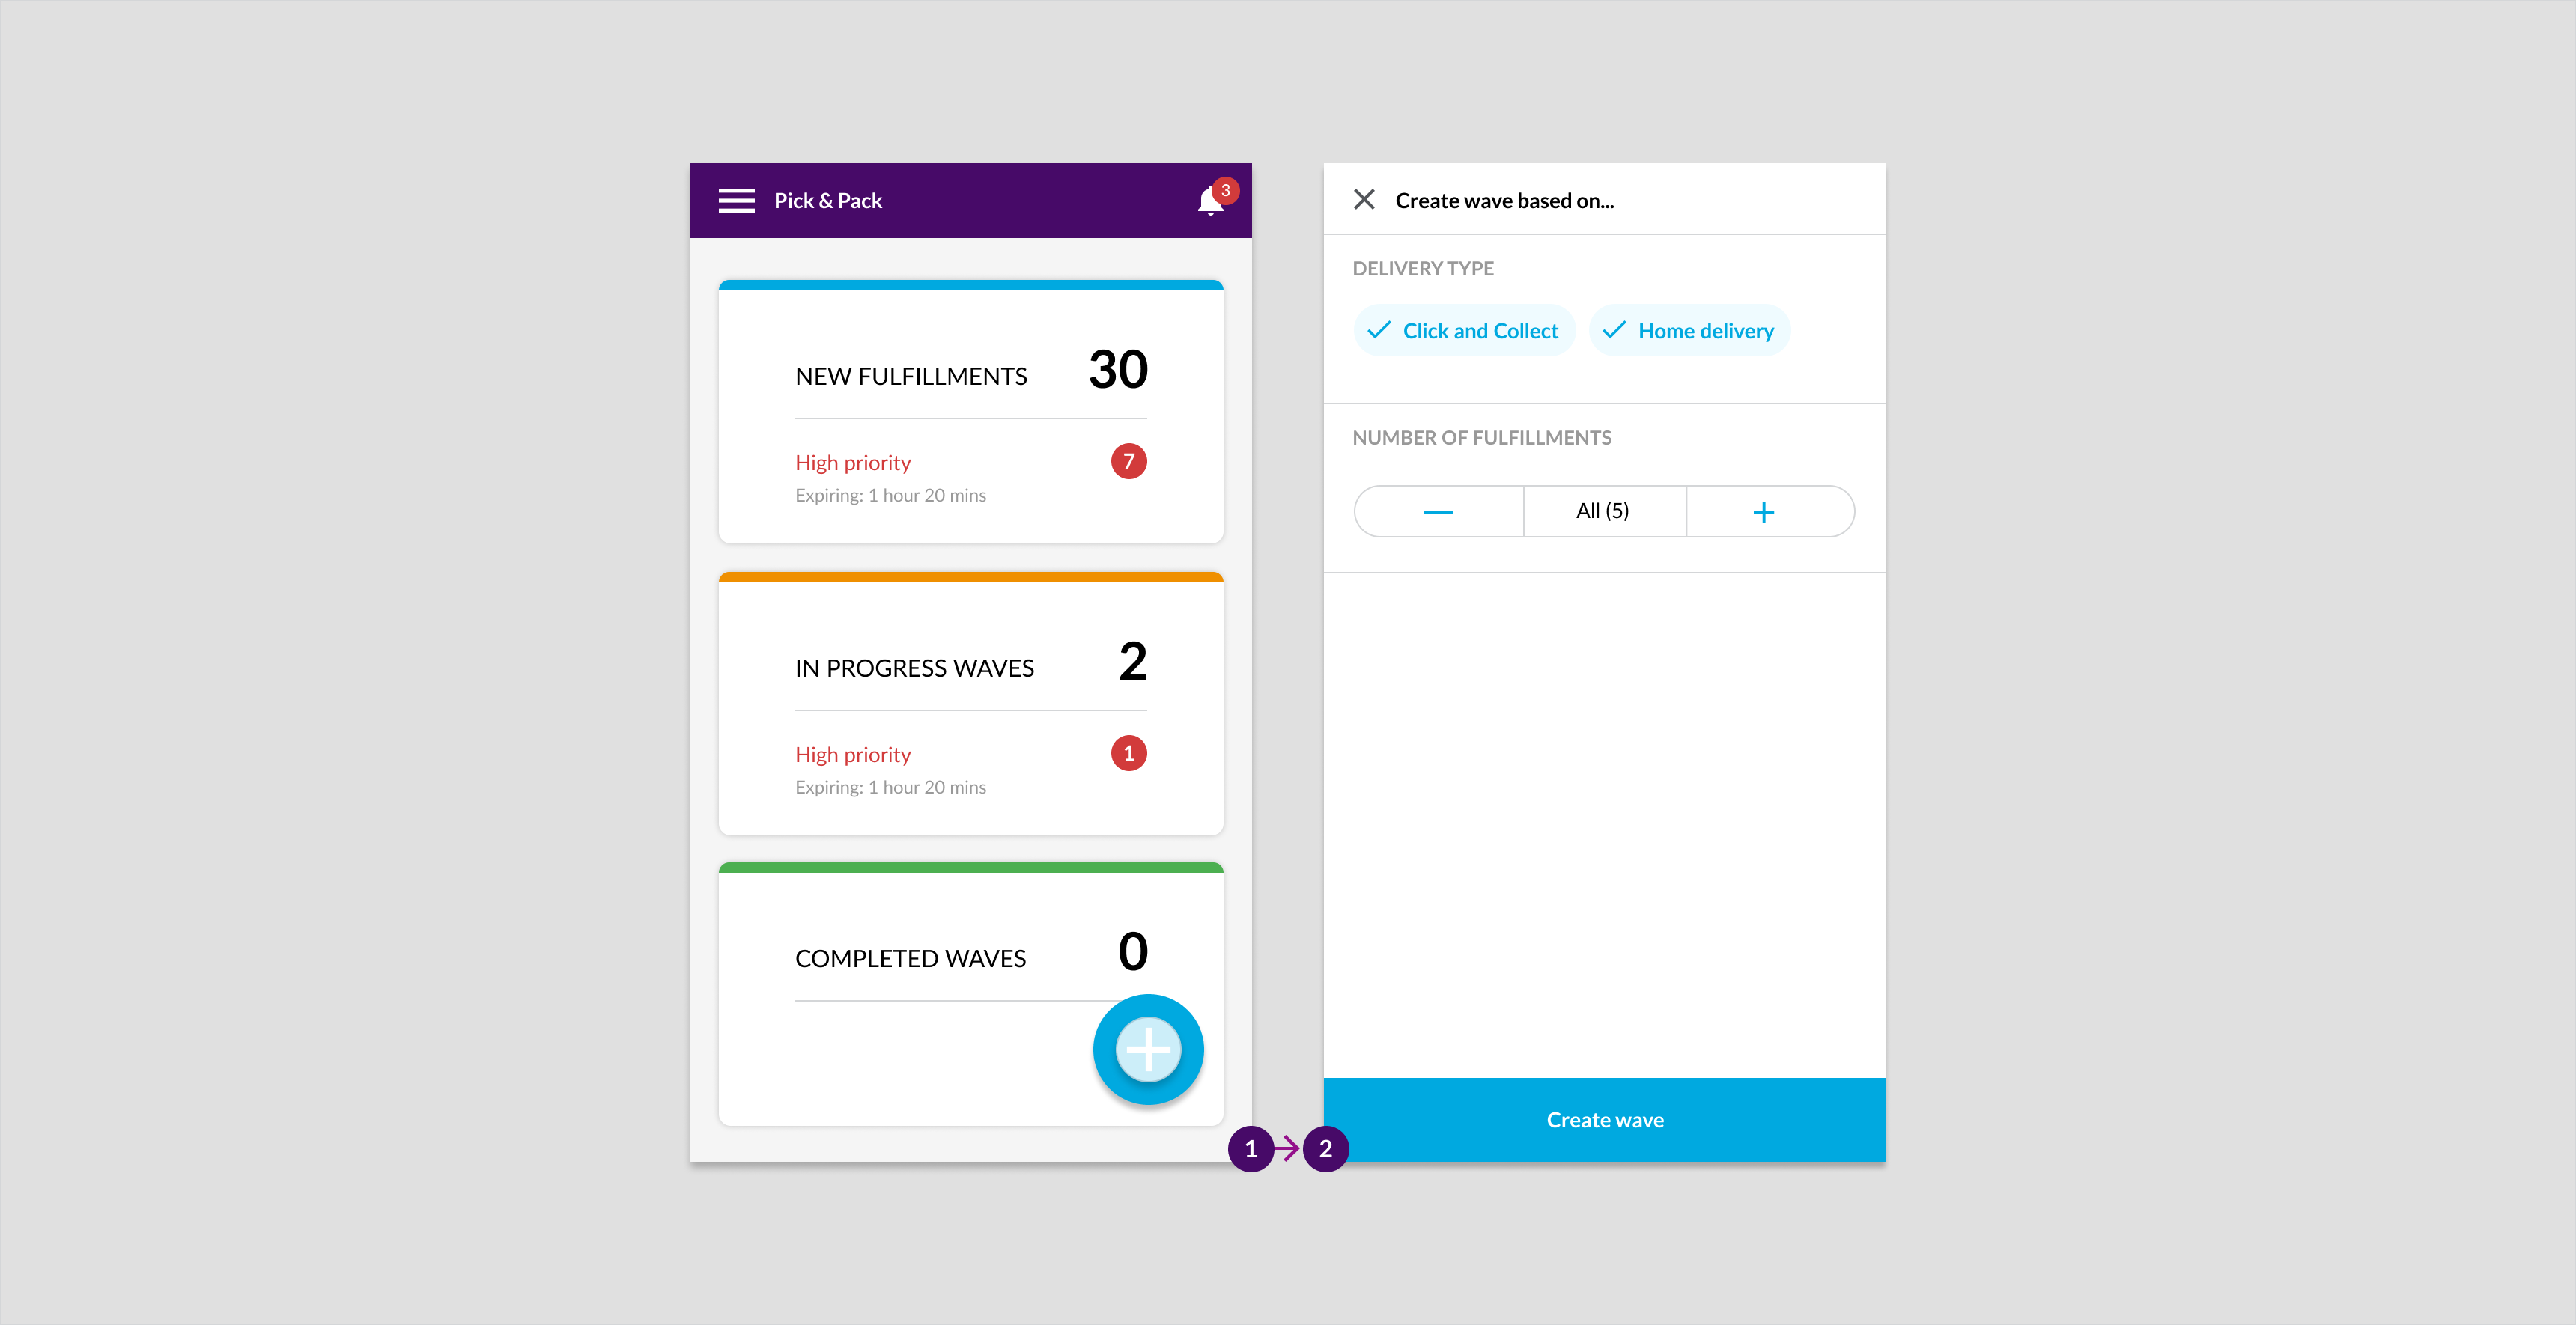Click the close X icon on wave panel
This screenshot has height=1325, width=2576.
pyautogui.click(x=1366, y=199)
